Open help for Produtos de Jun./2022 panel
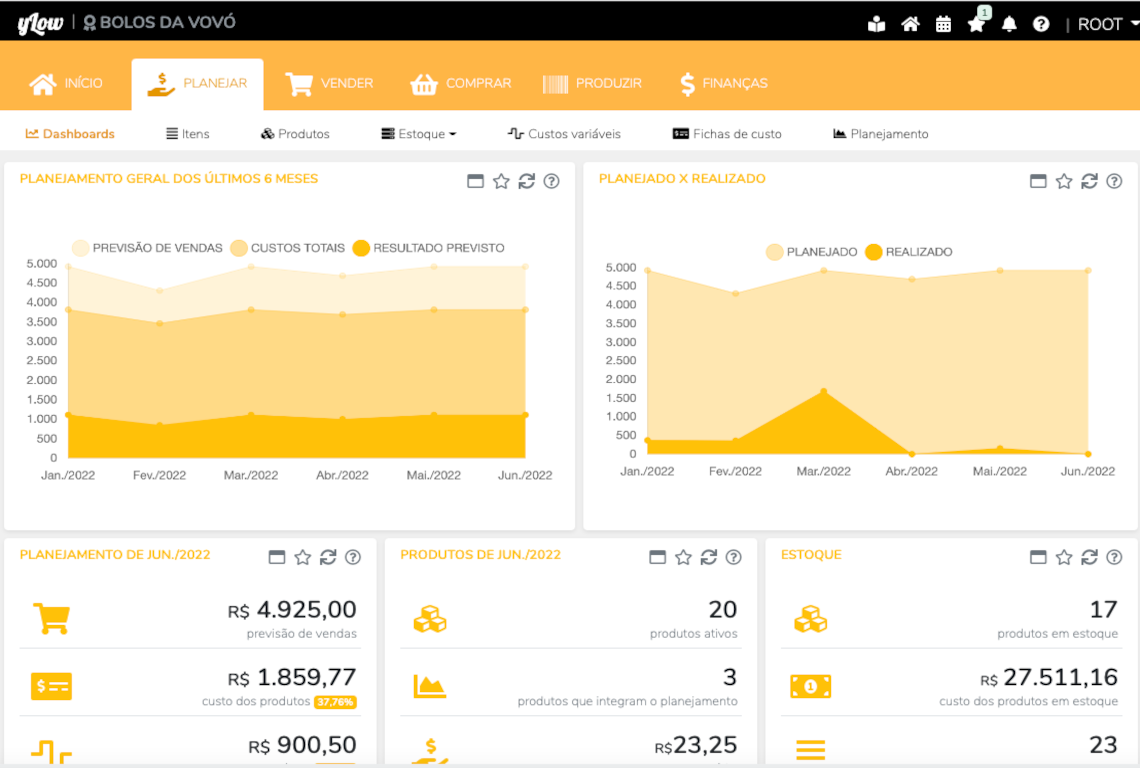This screenshot has width=1140, height=768. tap(733, 557)
